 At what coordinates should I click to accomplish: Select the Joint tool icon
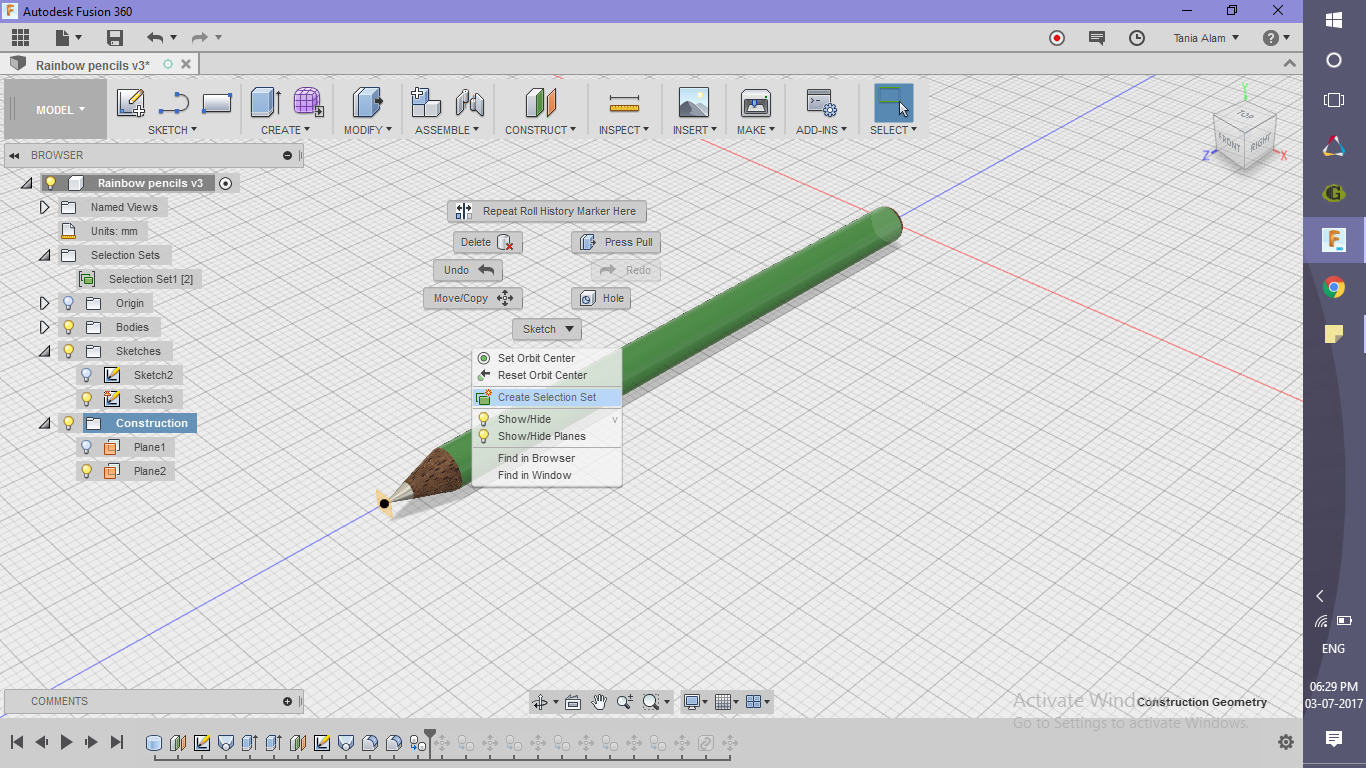tap(469, 103)
